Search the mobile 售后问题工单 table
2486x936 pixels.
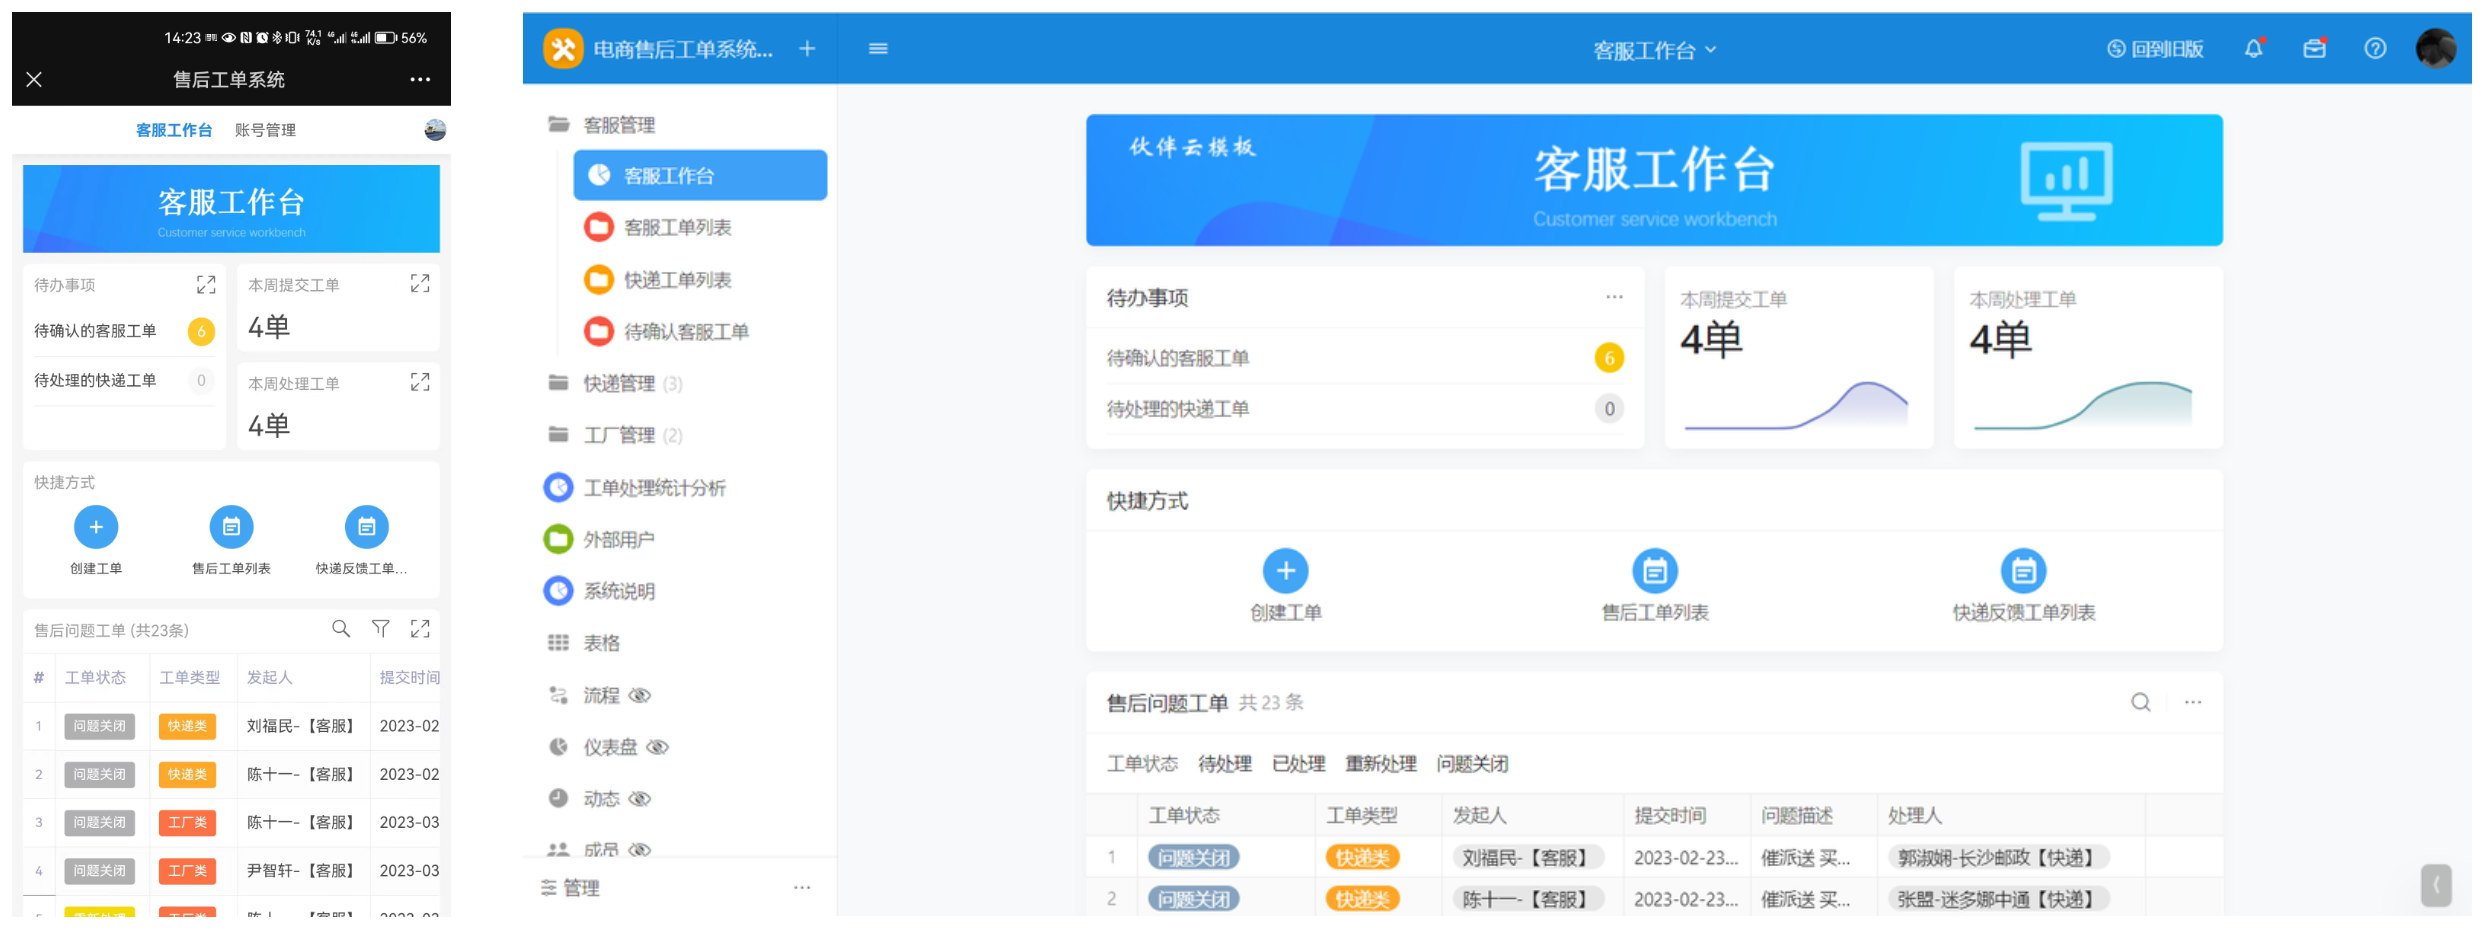click(341, 629)
